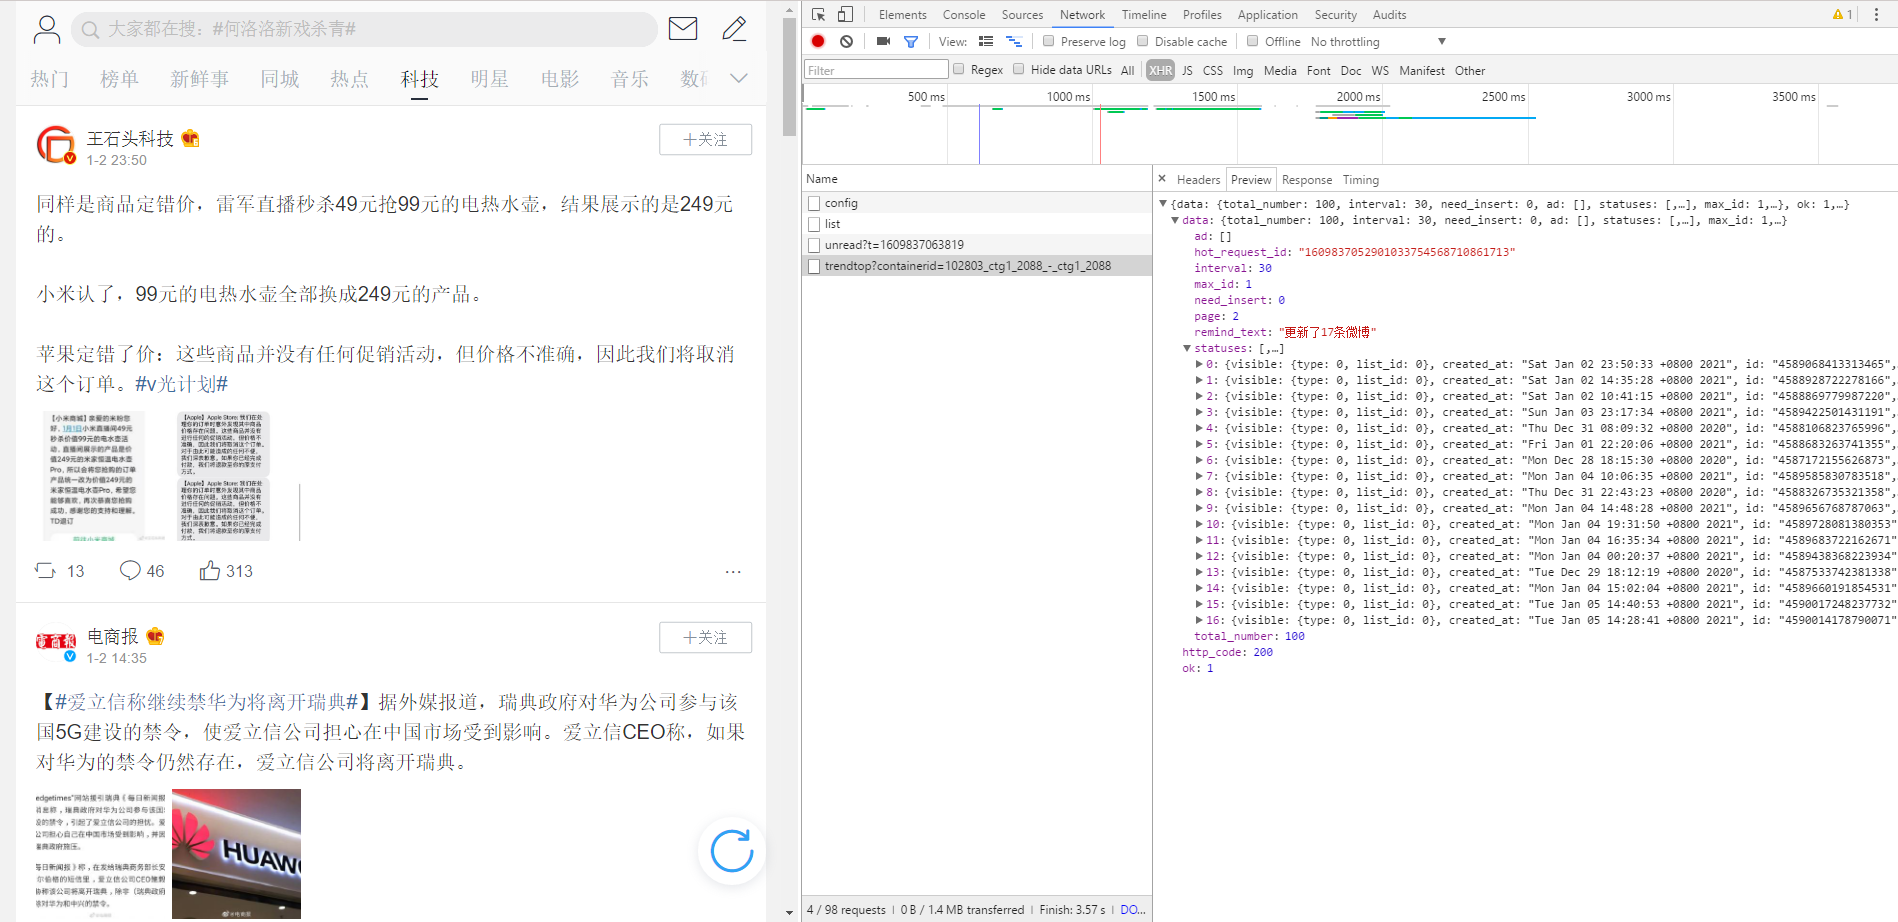Open the #v光计划# hashtag link

182,384
